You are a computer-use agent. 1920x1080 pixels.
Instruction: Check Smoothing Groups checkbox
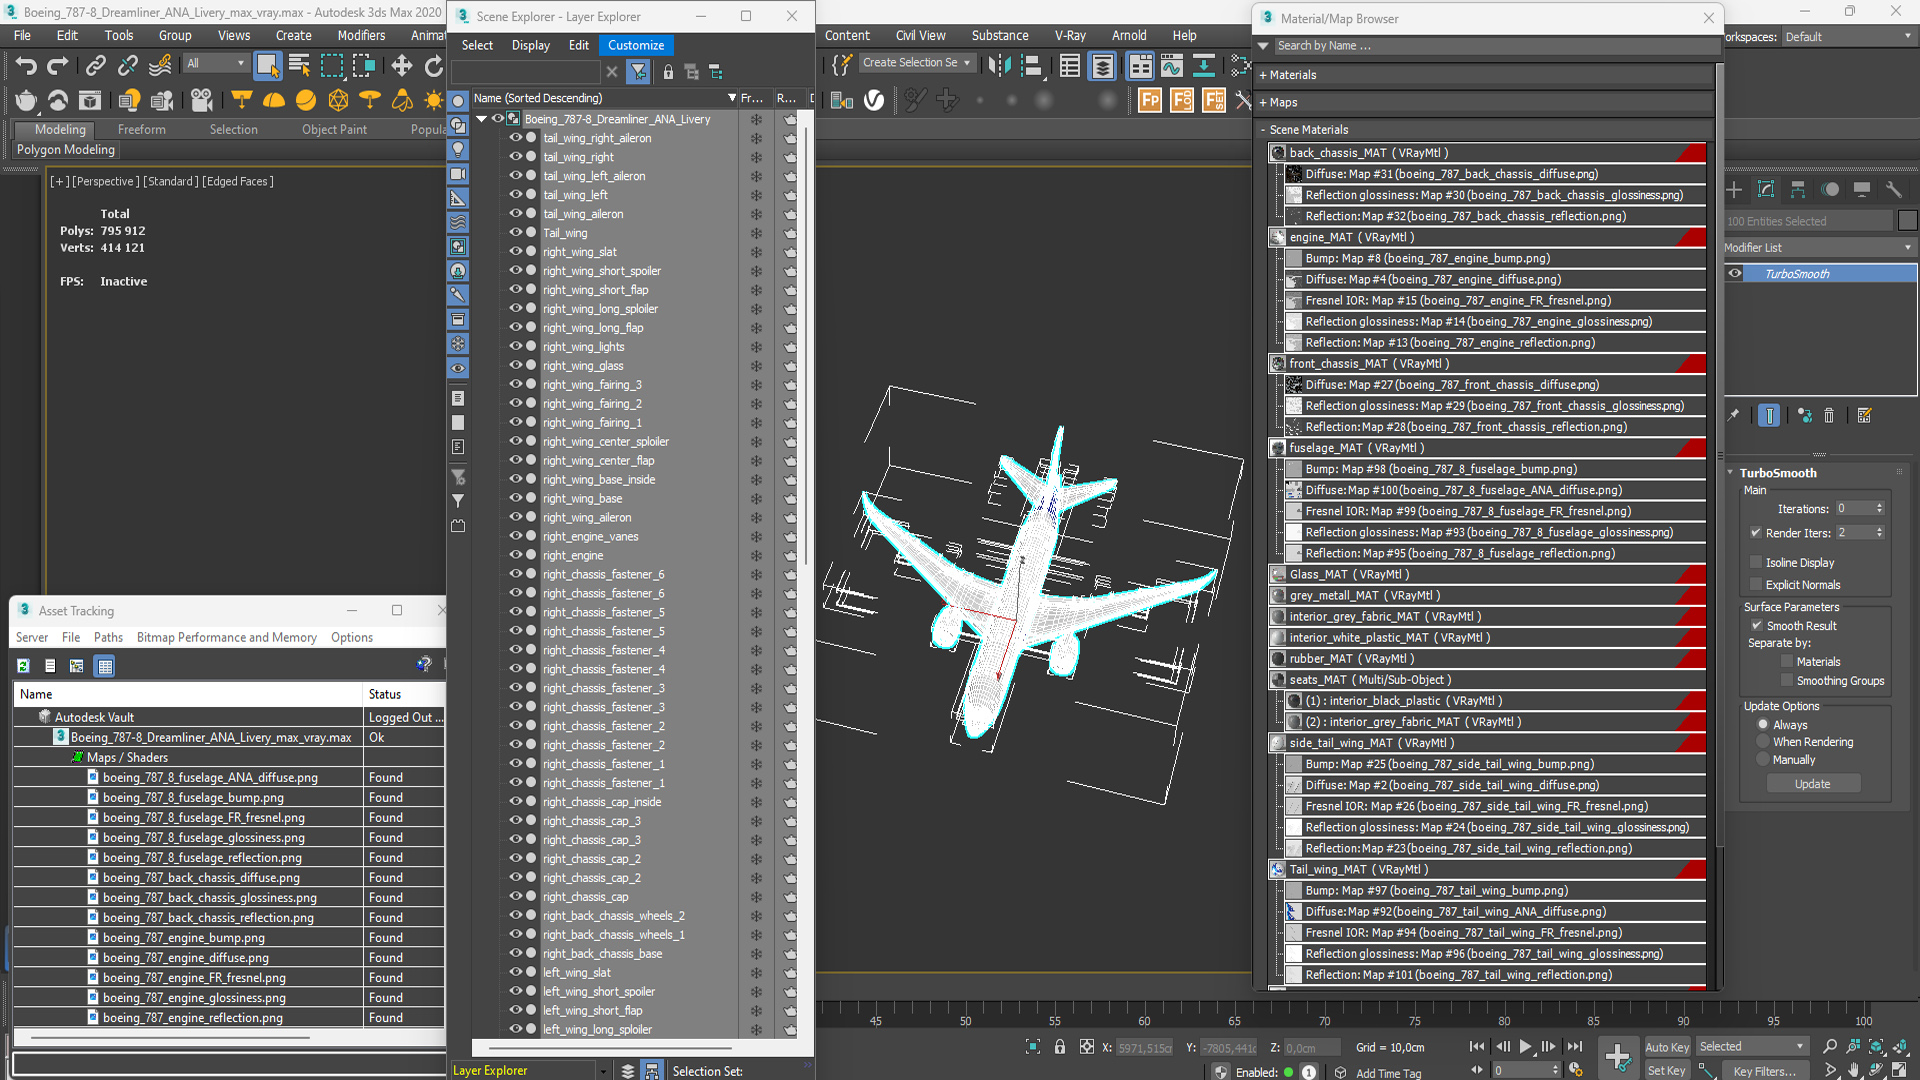pyautogui.click(x=1787, y=681)
